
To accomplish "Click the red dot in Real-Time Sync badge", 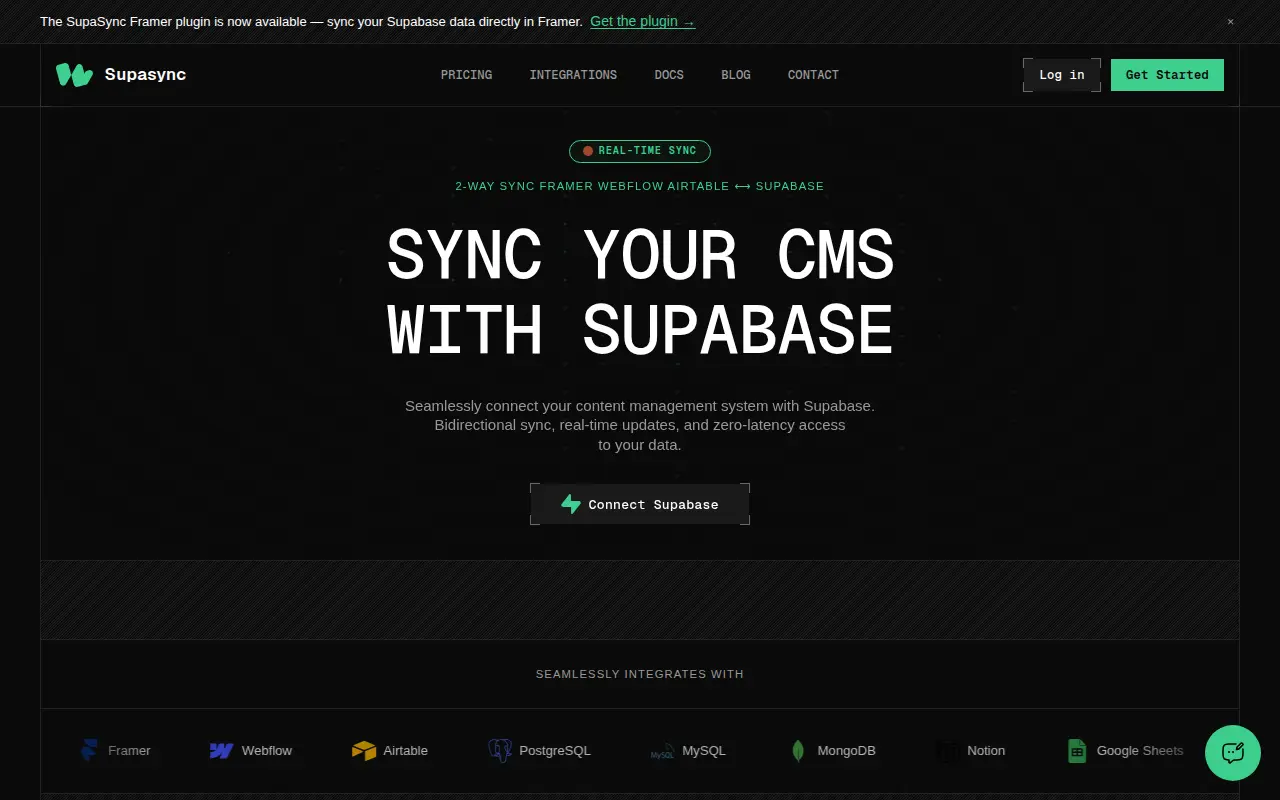I will pyautogui.click(x=588, y=151).
